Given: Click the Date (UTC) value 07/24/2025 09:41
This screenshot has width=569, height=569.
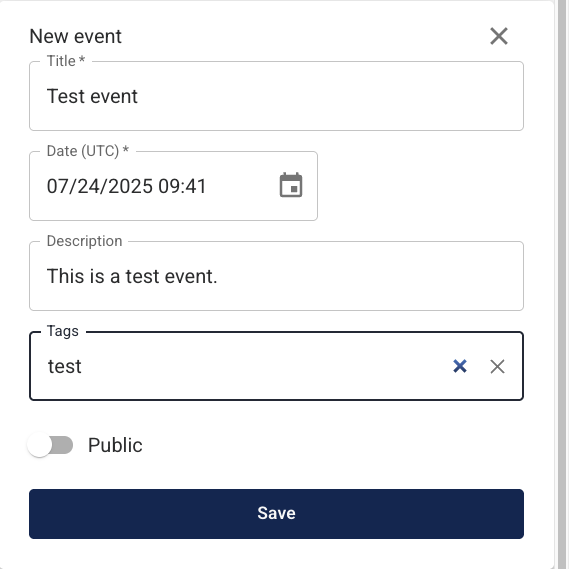Looking at the screenshot, I should pyautogui.click(x=126, y=186).
